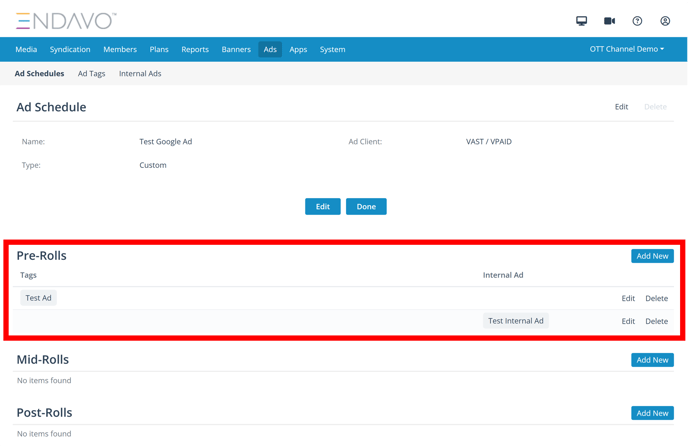Switch to the Ad Schedules tab
Screen dimensions: 688x446
pyautogui.click(x=39, y=74)
